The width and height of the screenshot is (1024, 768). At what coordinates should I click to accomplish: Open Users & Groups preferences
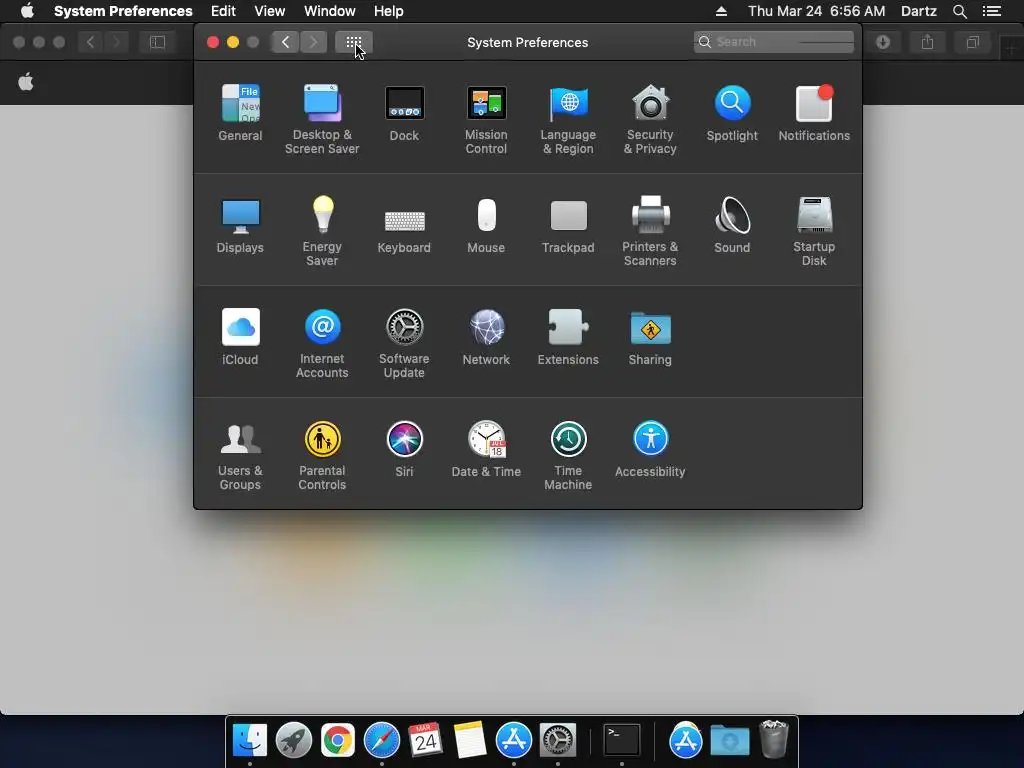pyautogui.click(x=240, y=456)
